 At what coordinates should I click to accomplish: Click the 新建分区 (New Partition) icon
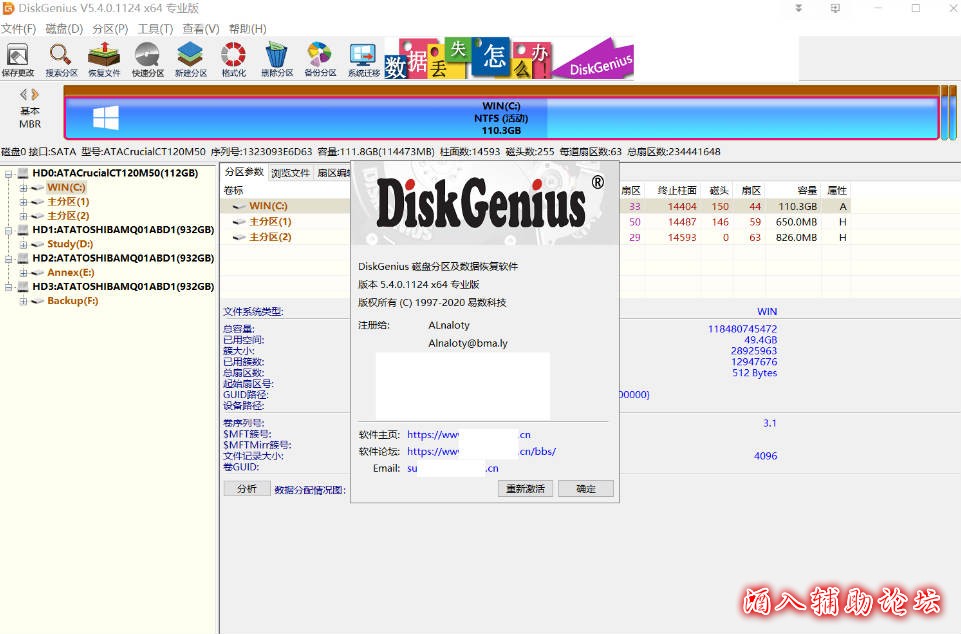point(191,59)
